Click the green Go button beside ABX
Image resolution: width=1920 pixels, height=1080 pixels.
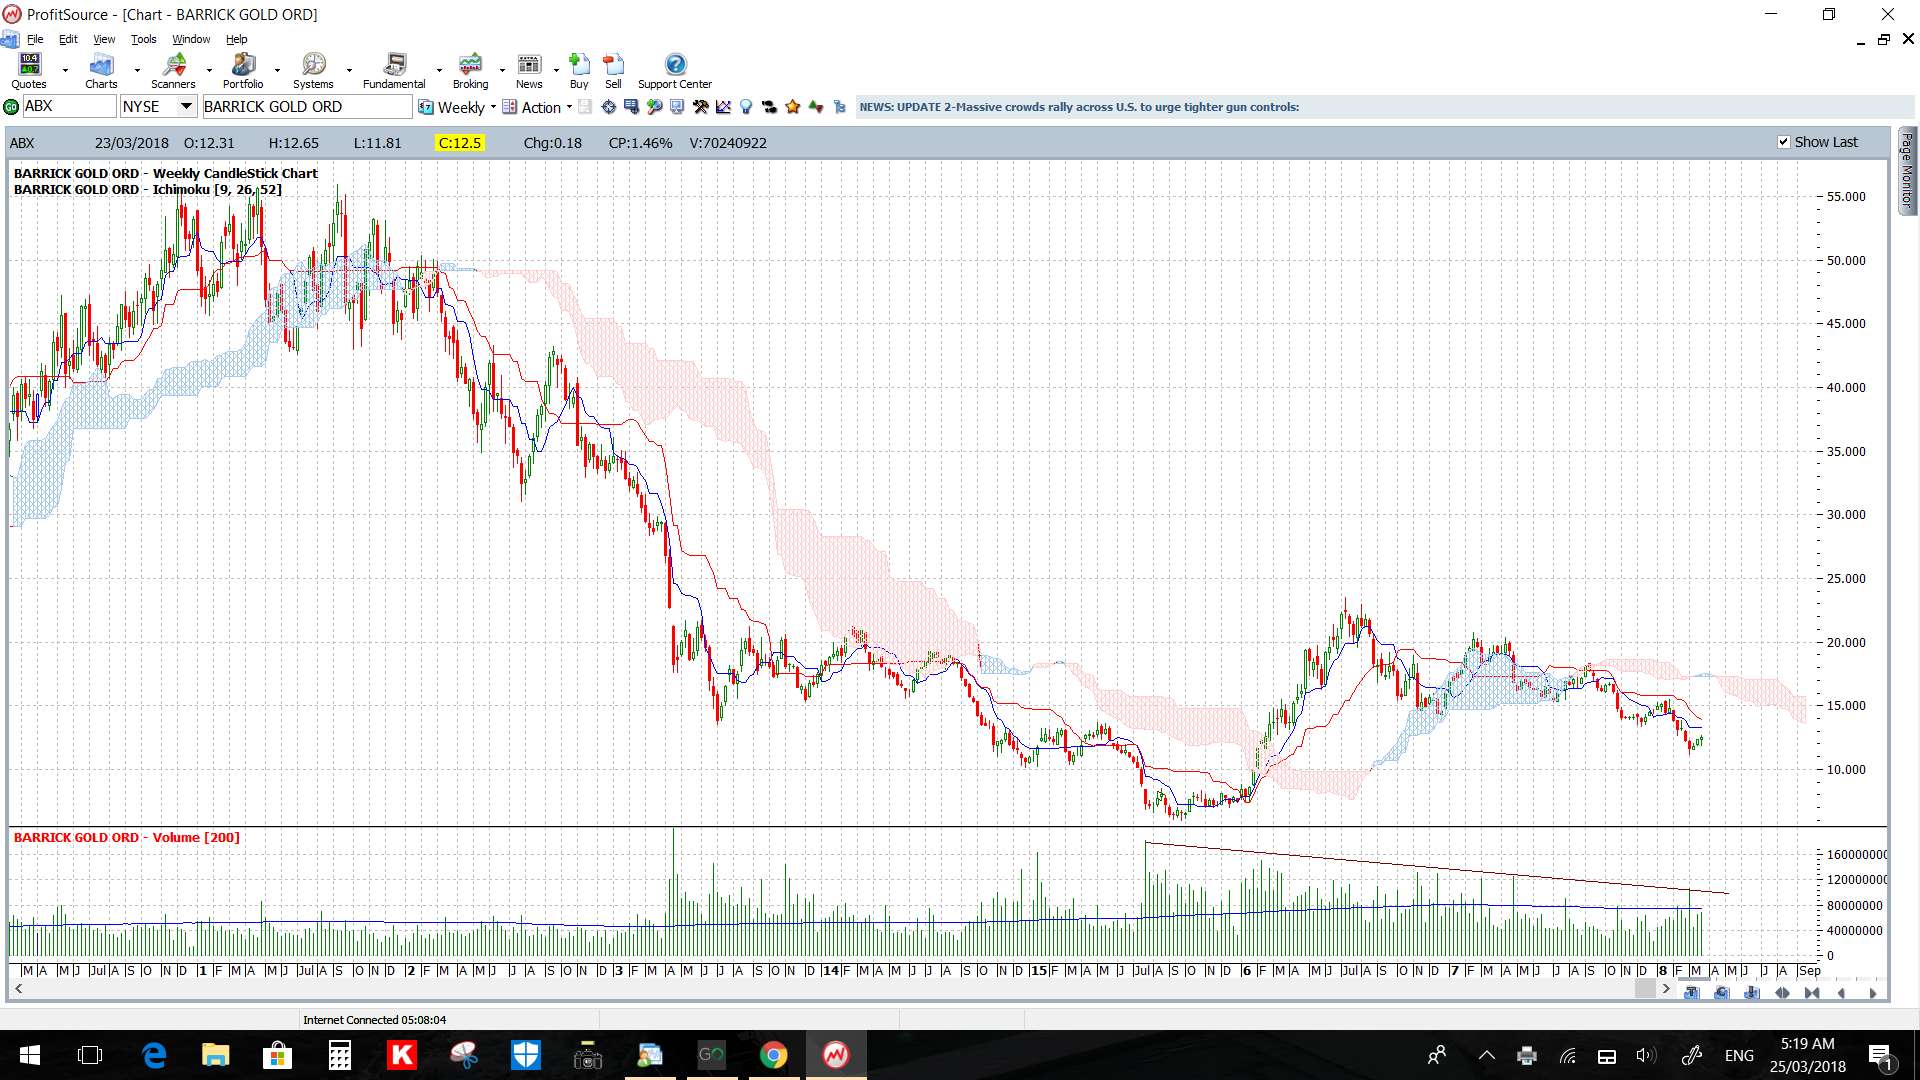(x=11, y=107)
